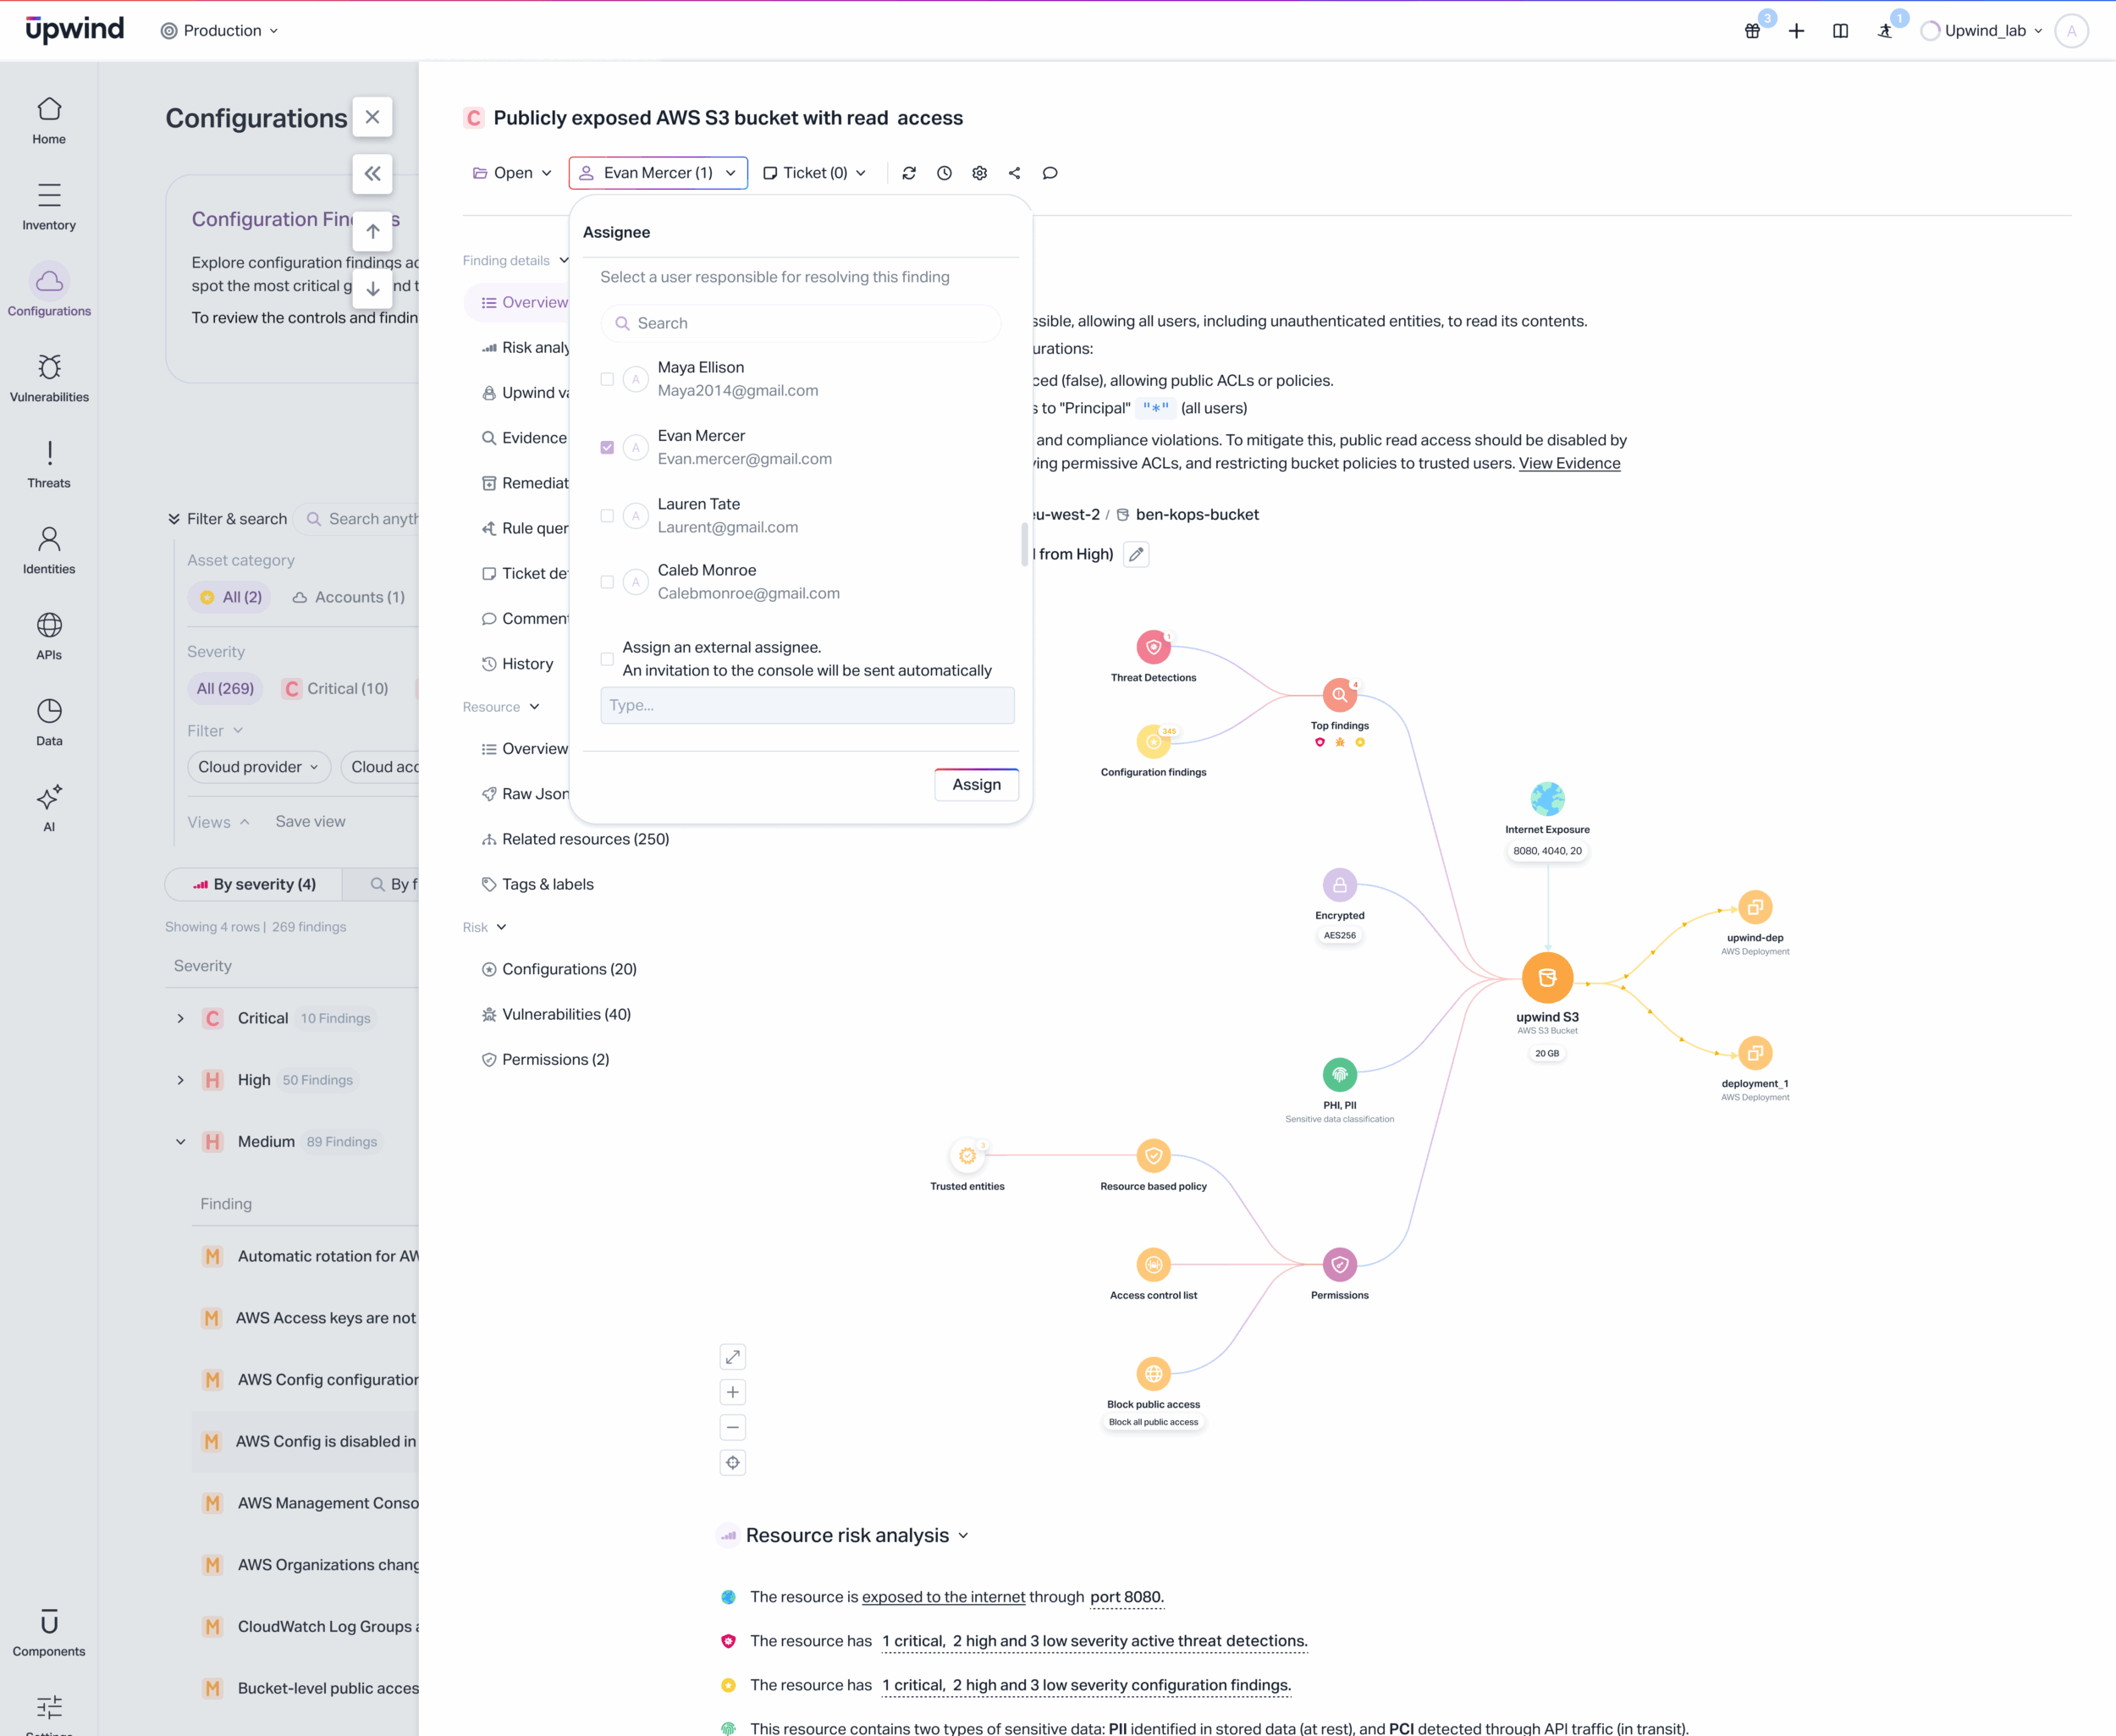This screenshot has width=2116, height=1736.
Task: Go to Vulnerabilities (40) under Risk
Action: point(566,1014)
